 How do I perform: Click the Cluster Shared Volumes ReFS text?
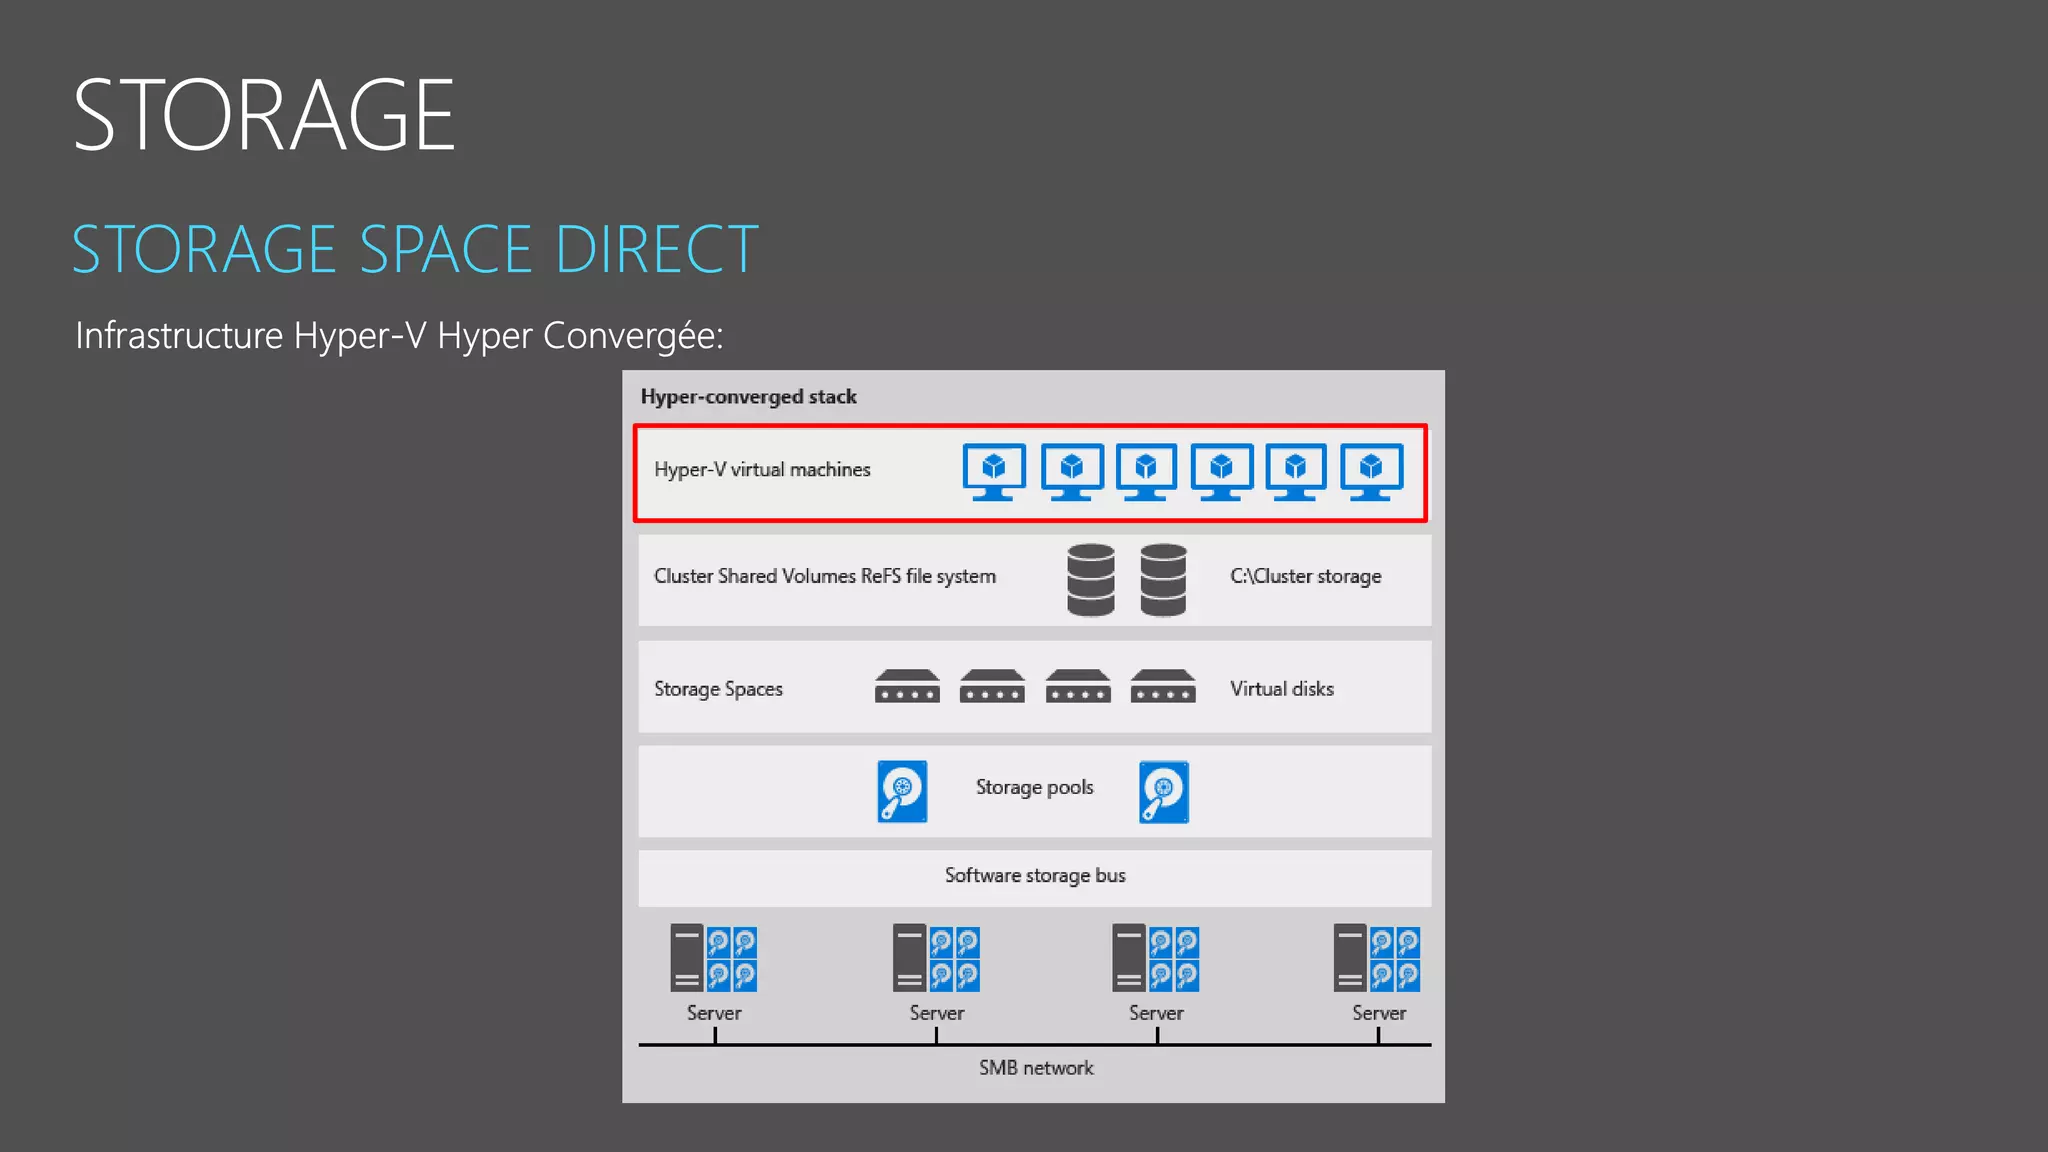click(x=824, y=577)
